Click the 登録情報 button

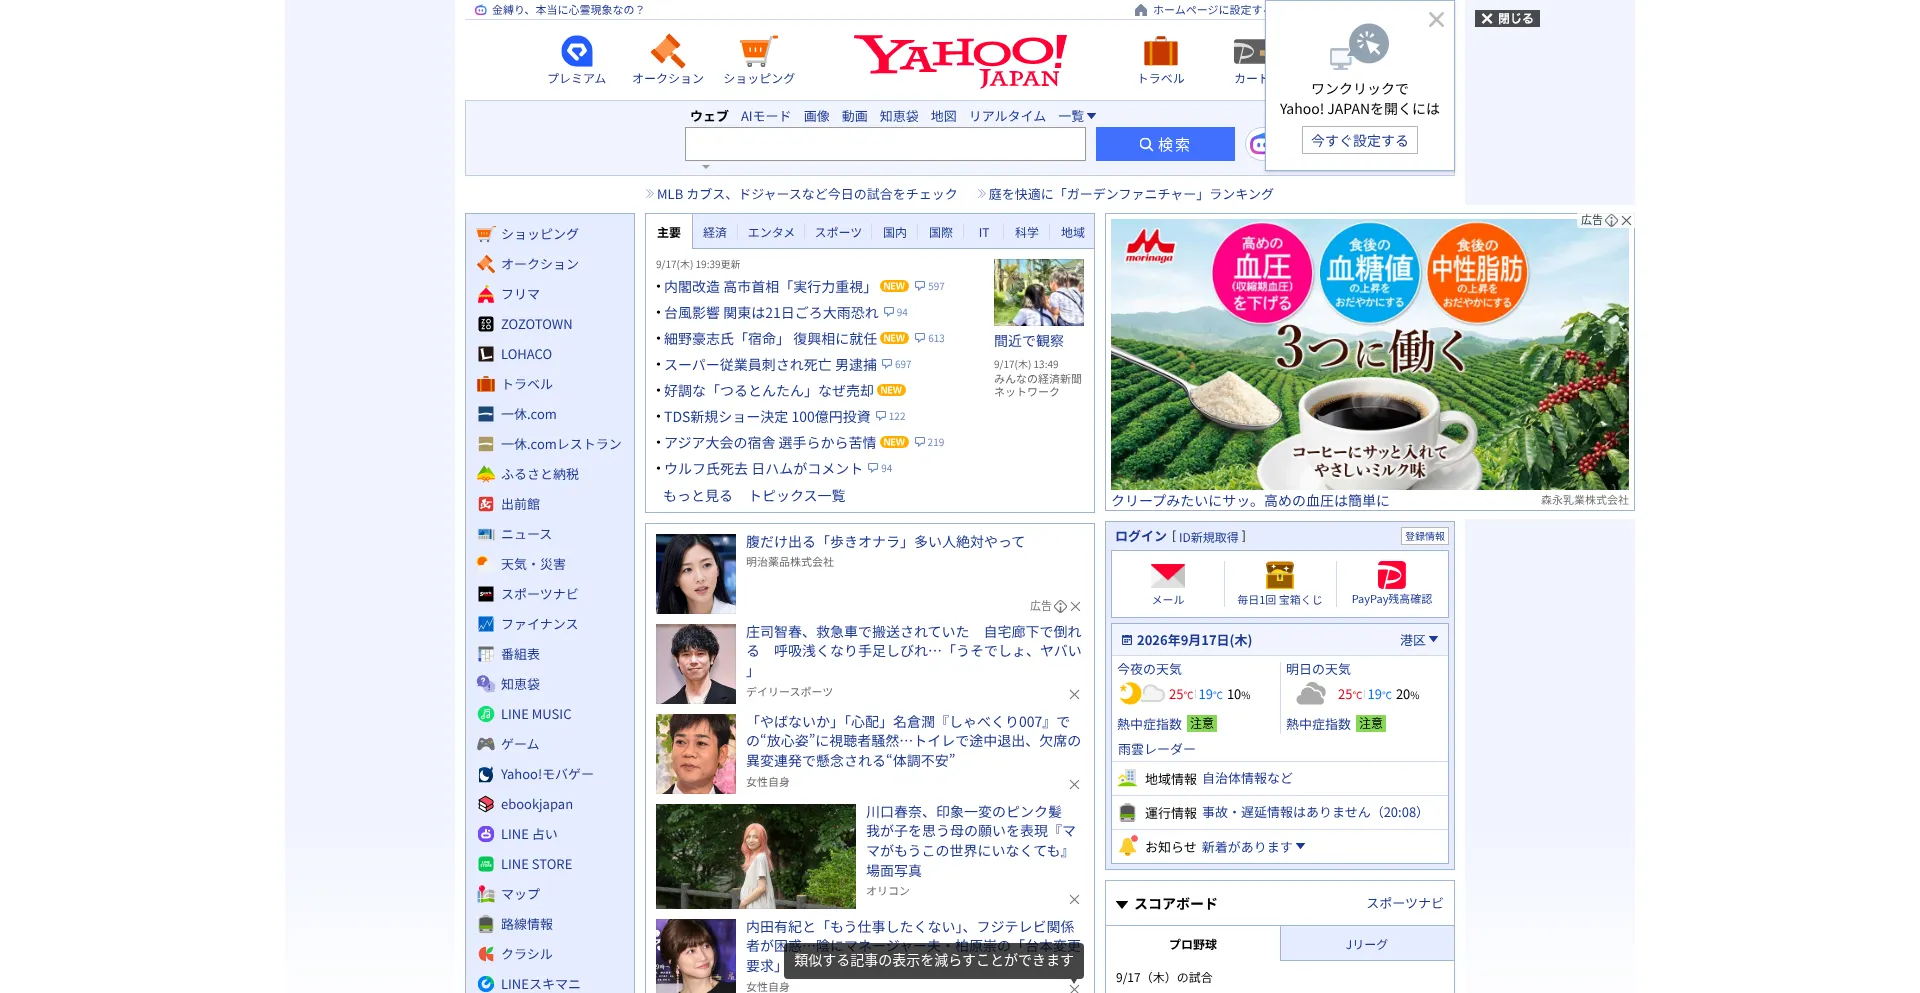(1425, 536)
